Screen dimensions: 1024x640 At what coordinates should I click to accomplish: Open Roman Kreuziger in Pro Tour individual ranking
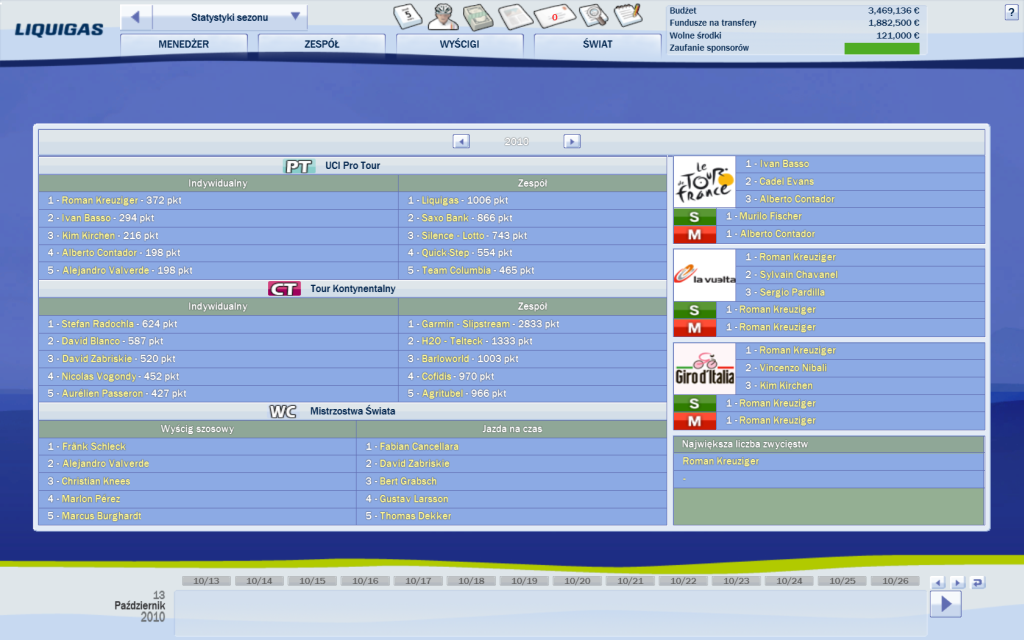tap(100, 200)
